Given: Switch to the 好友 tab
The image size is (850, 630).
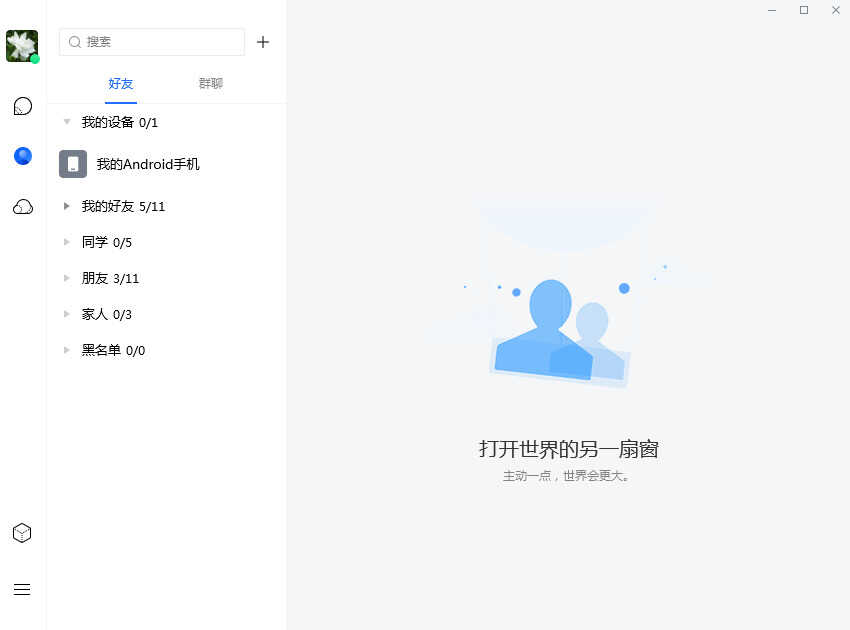Looking at the screenshot, I should 120,83.
